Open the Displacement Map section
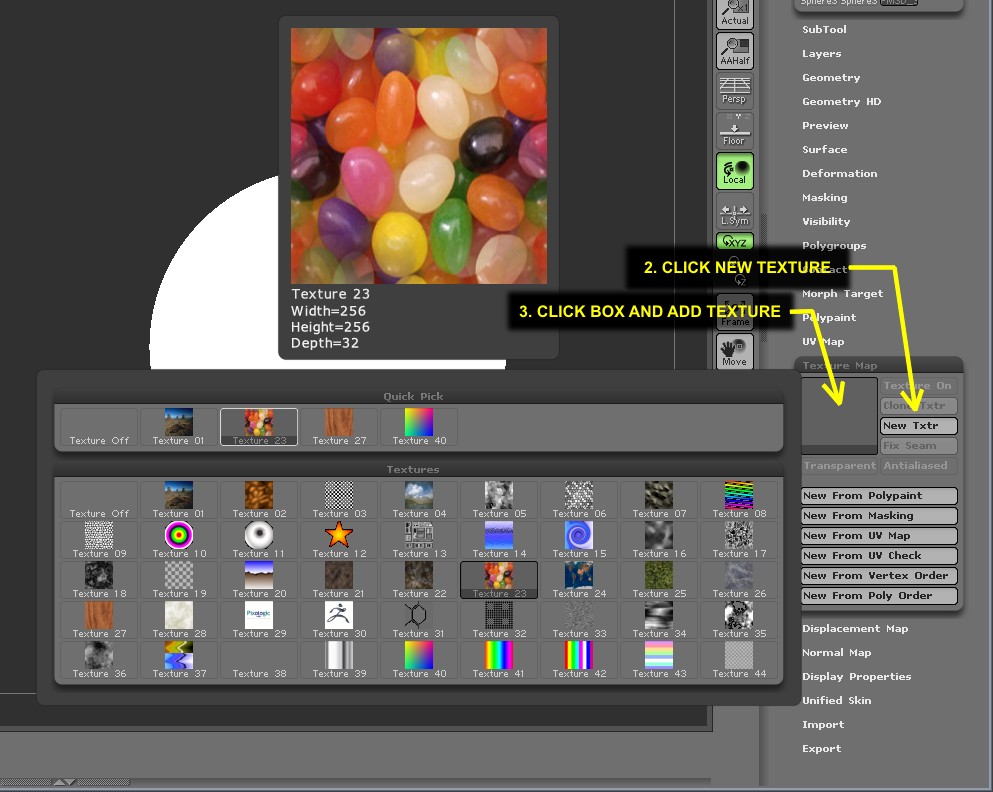993x792 pixels. coord(855,629)
